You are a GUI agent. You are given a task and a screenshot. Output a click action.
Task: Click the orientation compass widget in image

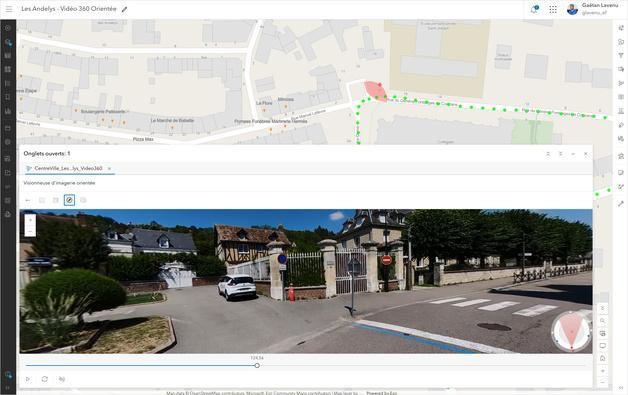coord(572,331)
